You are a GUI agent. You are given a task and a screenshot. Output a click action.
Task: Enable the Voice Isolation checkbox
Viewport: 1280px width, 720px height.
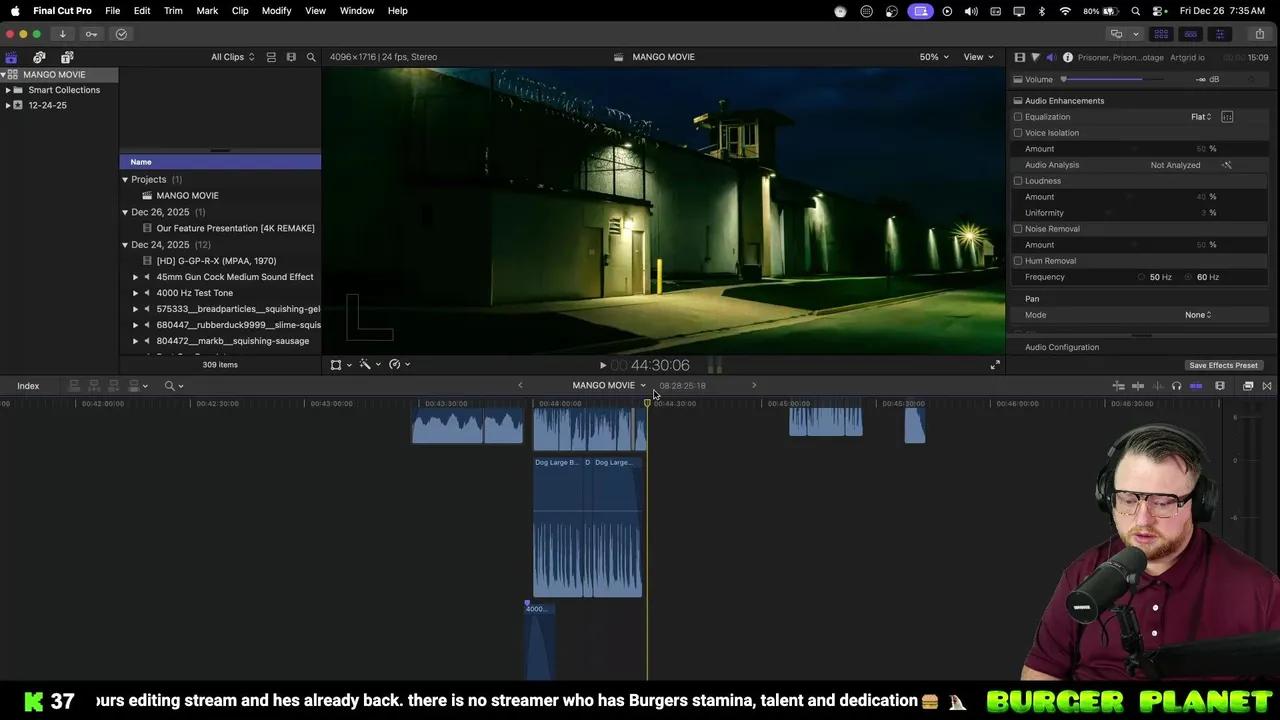[x=1018, y=133]
